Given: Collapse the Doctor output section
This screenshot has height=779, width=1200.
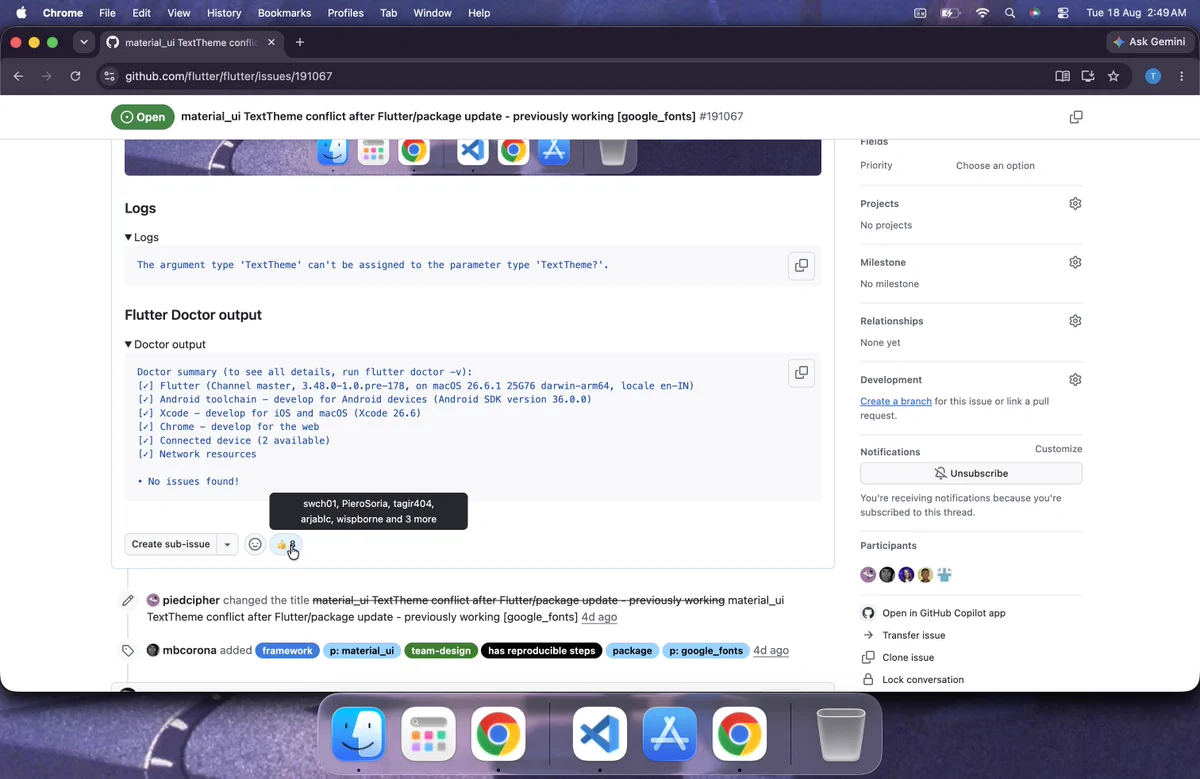Looking at the screenshot, I should 129,344.
